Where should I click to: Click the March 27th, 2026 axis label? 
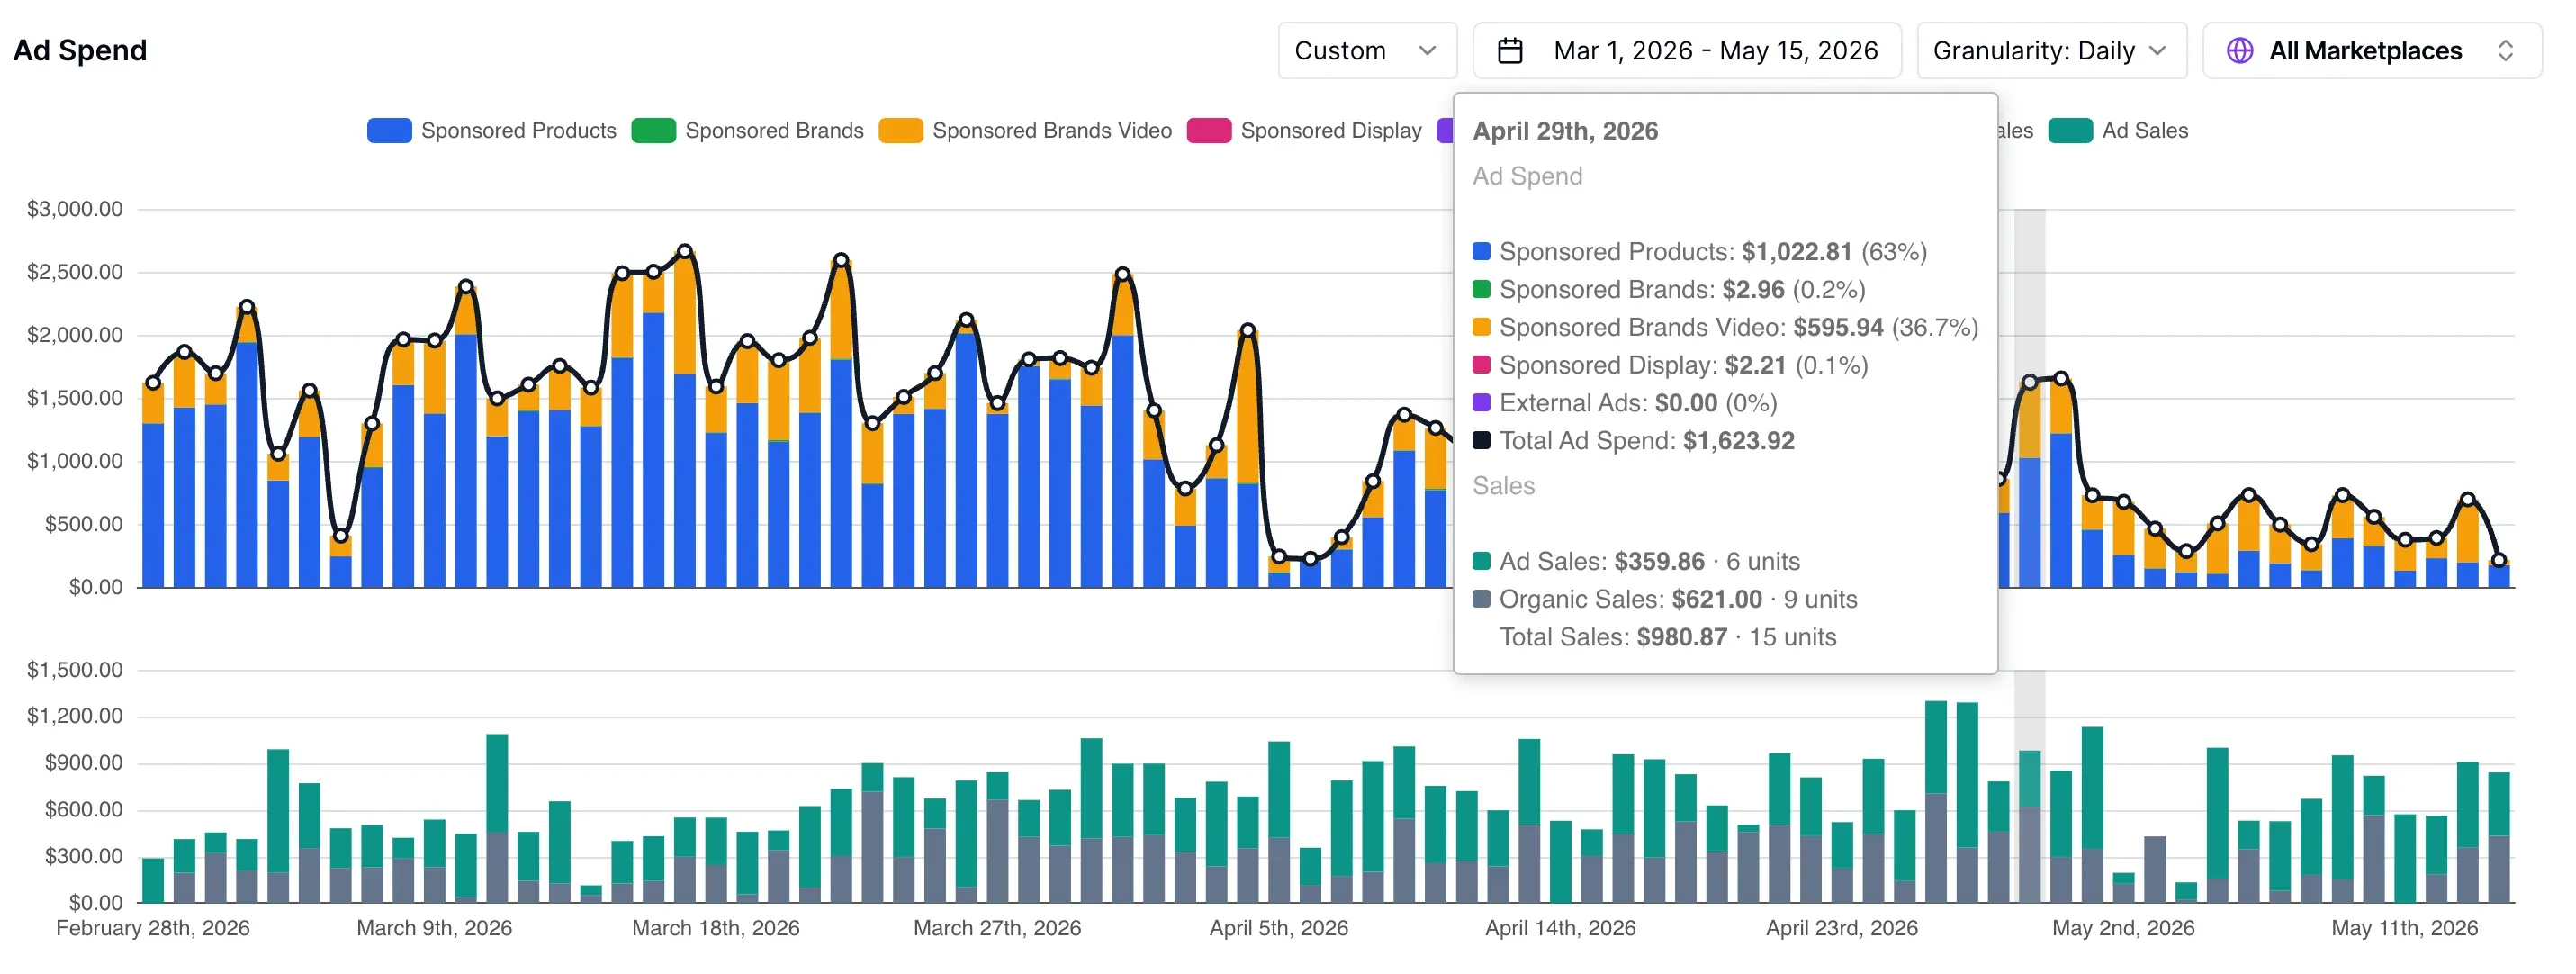tap(997, 929)
